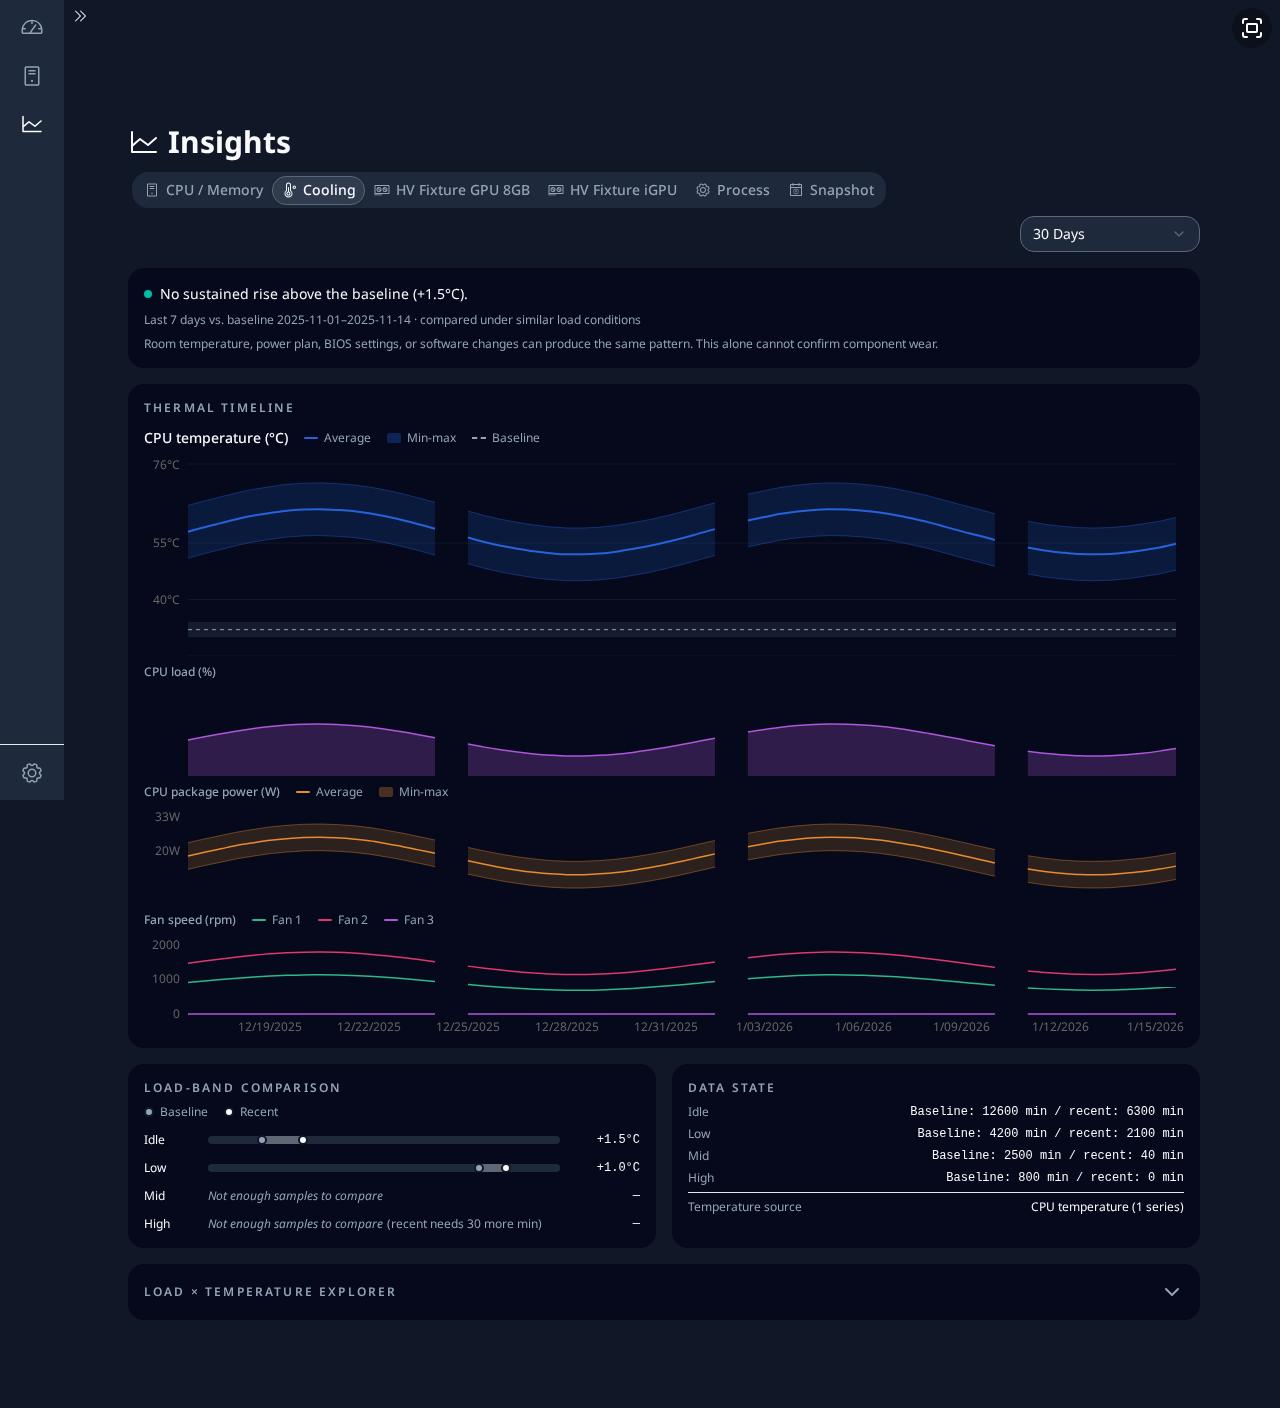Switch to the Process tab

click(733, 190)
